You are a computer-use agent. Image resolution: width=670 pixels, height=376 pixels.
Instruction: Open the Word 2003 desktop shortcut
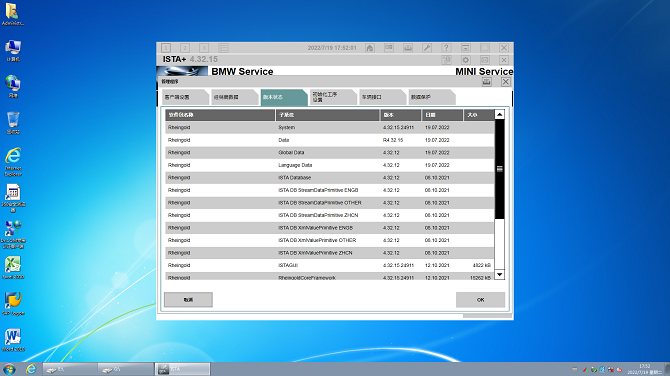pos(13,340)
